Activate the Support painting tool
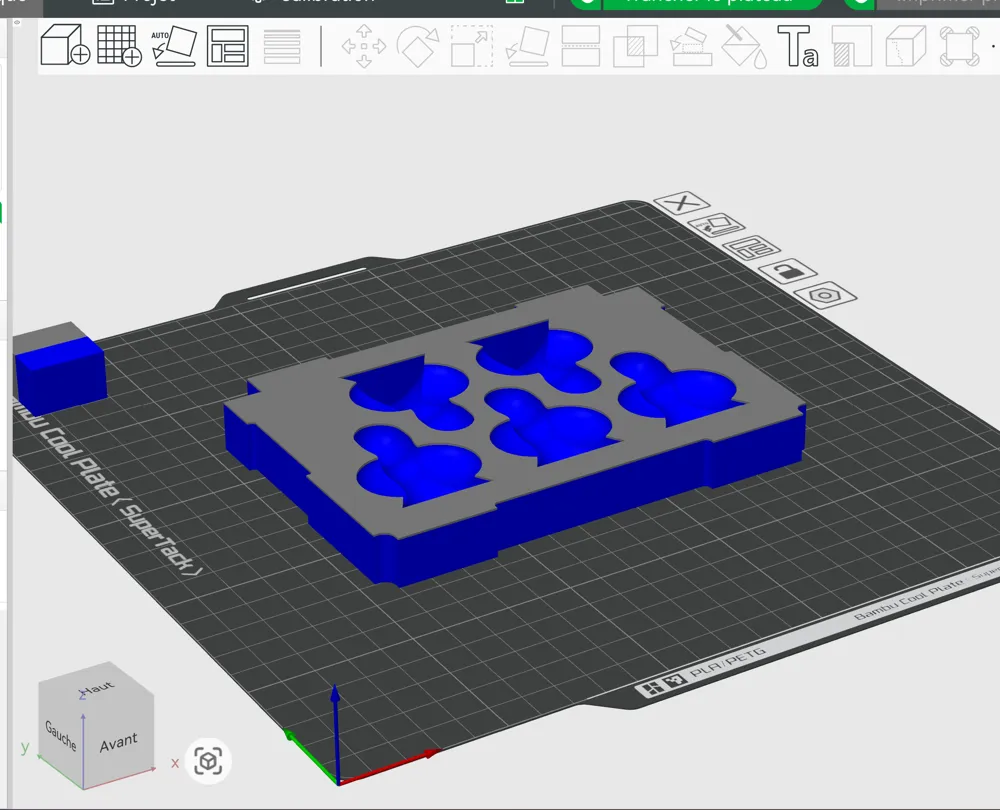The height and width of the screenshot is (810, 1000). pos(691,46)
